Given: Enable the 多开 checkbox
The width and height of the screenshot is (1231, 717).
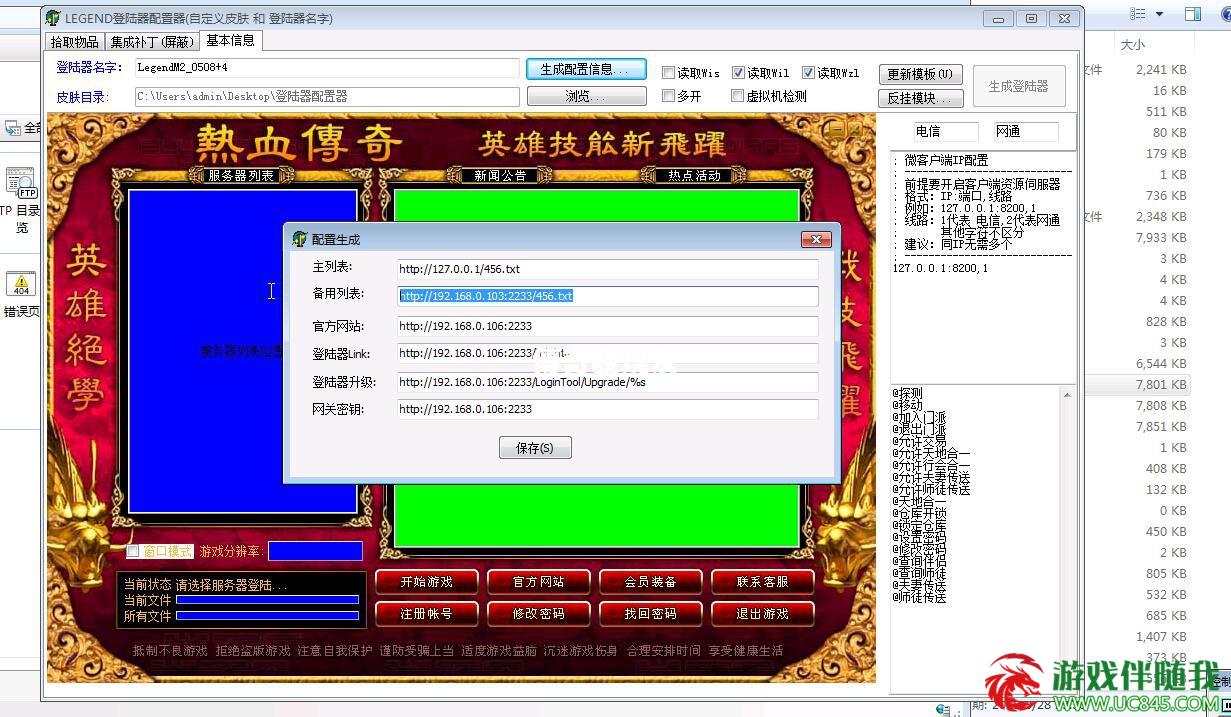Looking at the screenshot, I should point(668,96).
